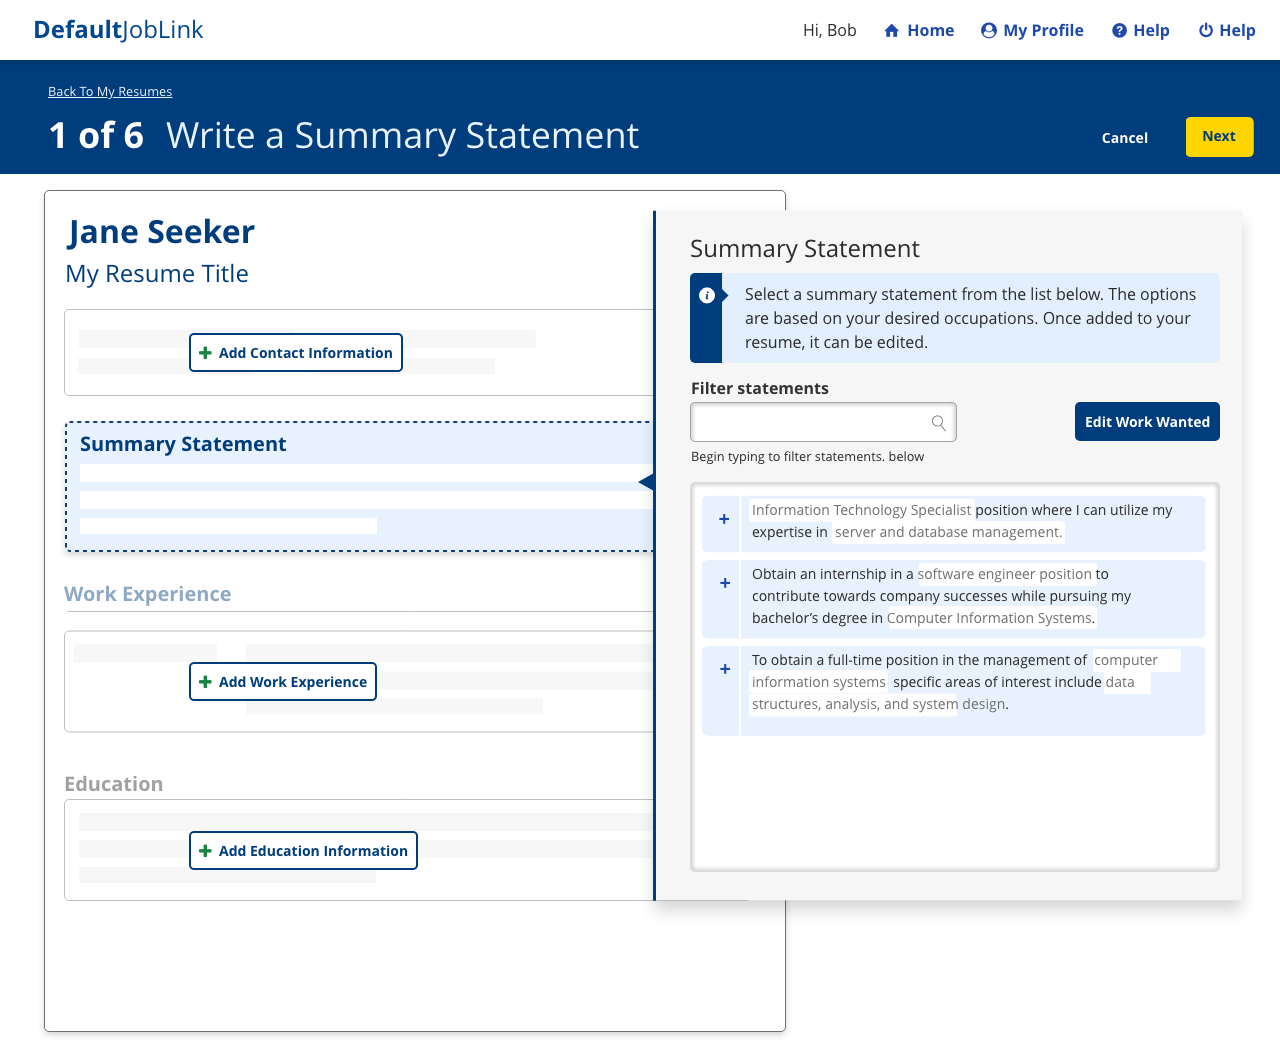
Task: Click the Hi, Bob greeting text
Action: coord(829,30)
